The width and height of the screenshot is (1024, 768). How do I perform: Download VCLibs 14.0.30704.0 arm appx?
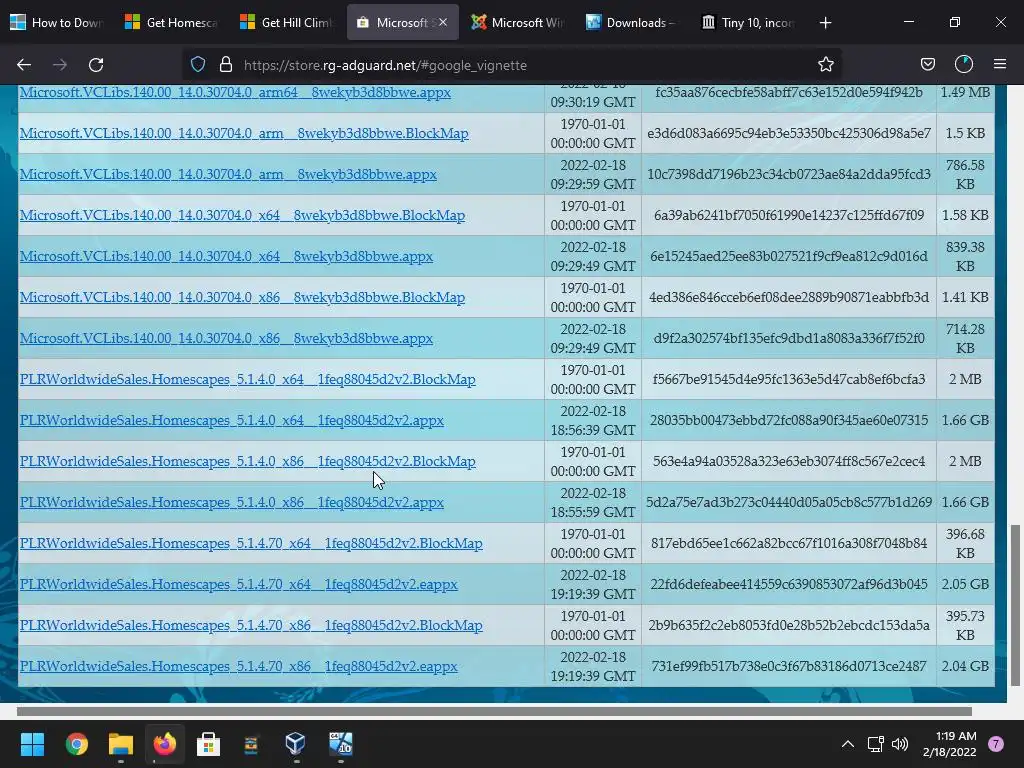[228, 174]
